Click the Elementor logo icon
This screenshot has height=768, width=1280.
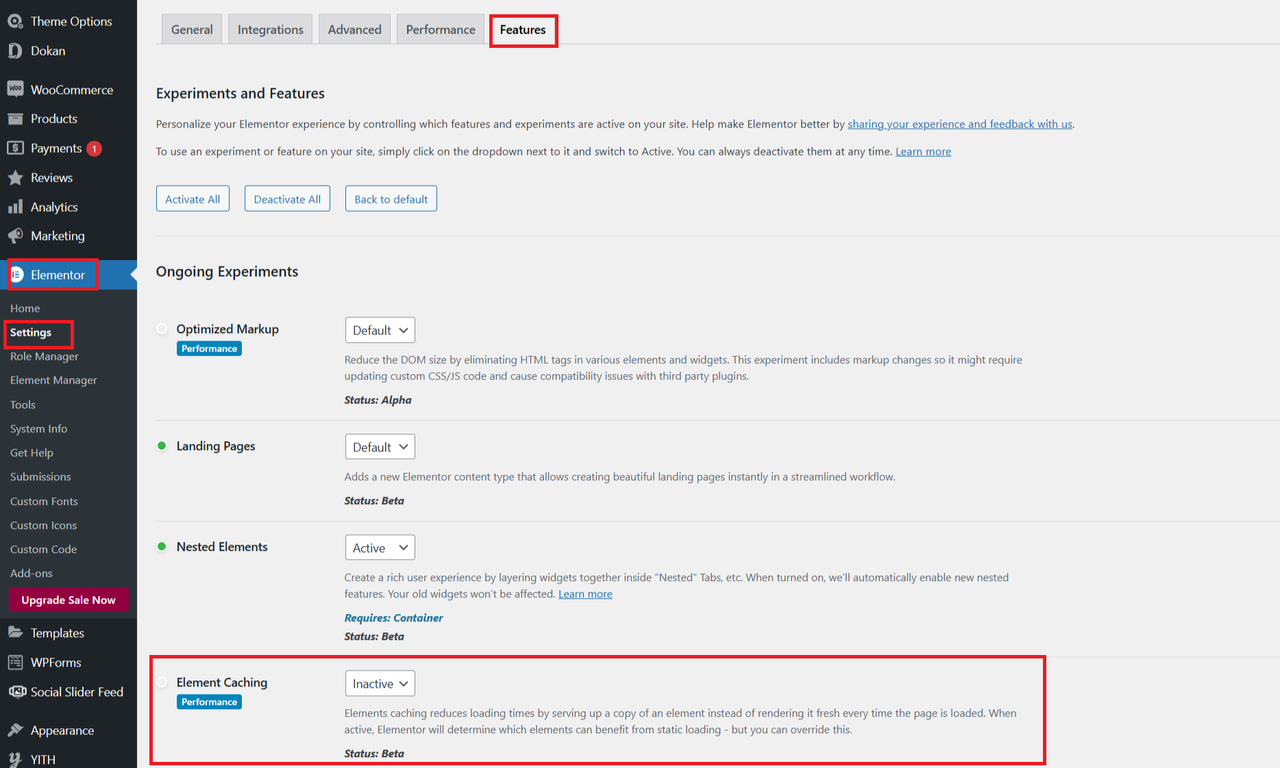(x=17, y=275)
